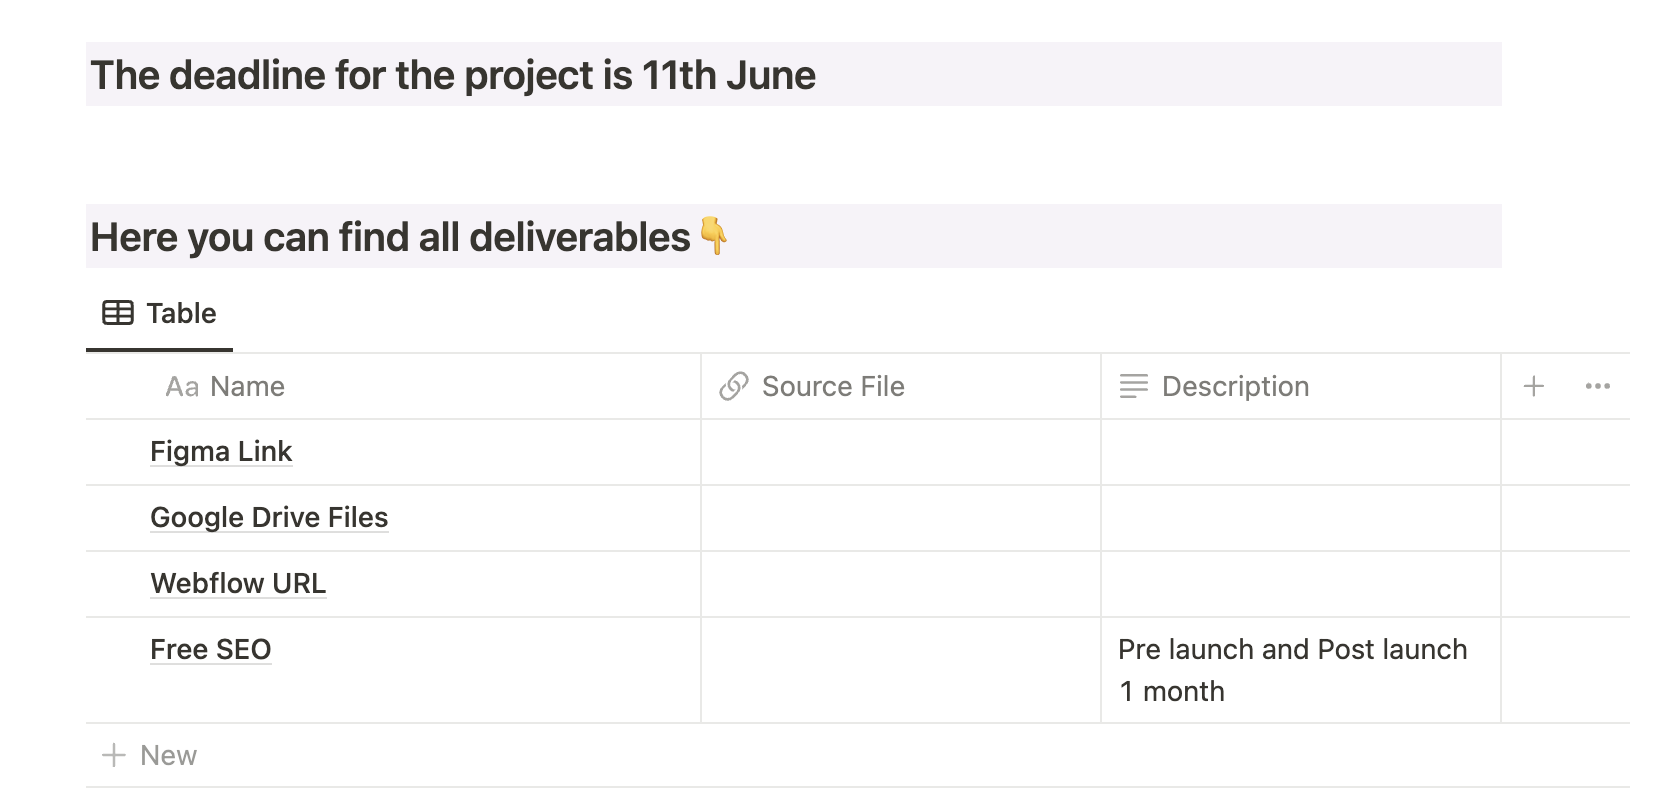Screen dimensions: 1680x812
Task: Add a new row with New
Action: pos(168,755)
